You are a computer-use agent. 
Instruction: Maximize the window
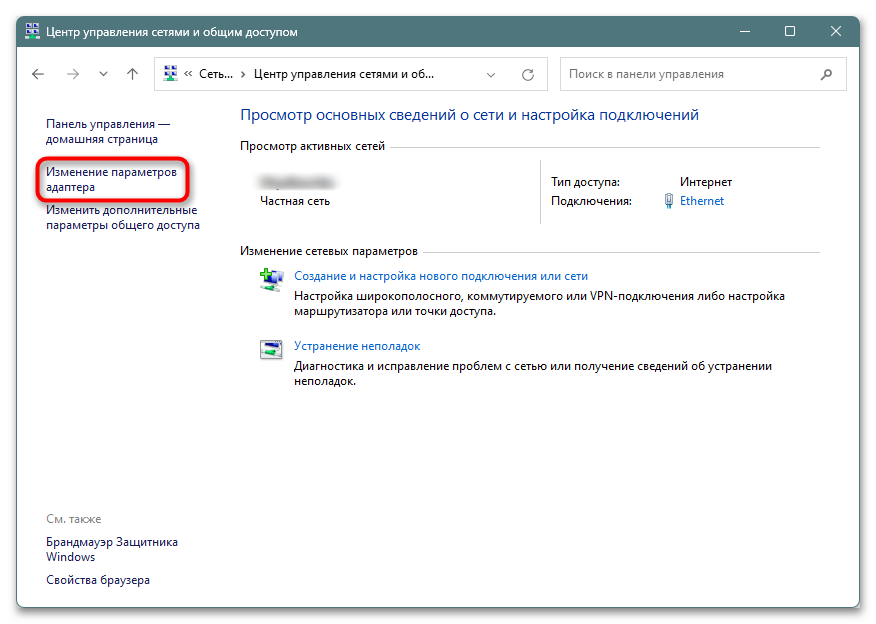[790, 31]
